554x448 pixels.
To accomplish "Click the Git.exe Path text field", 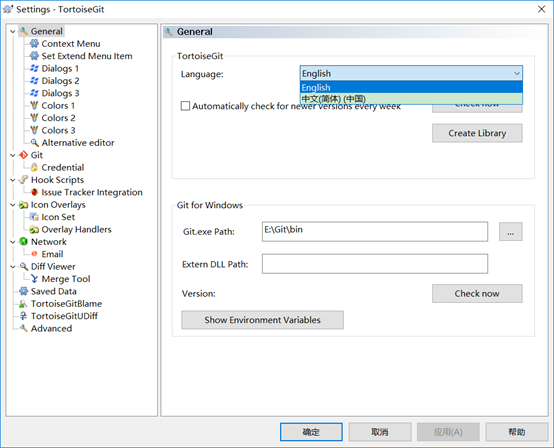I will tap(375, 232).
